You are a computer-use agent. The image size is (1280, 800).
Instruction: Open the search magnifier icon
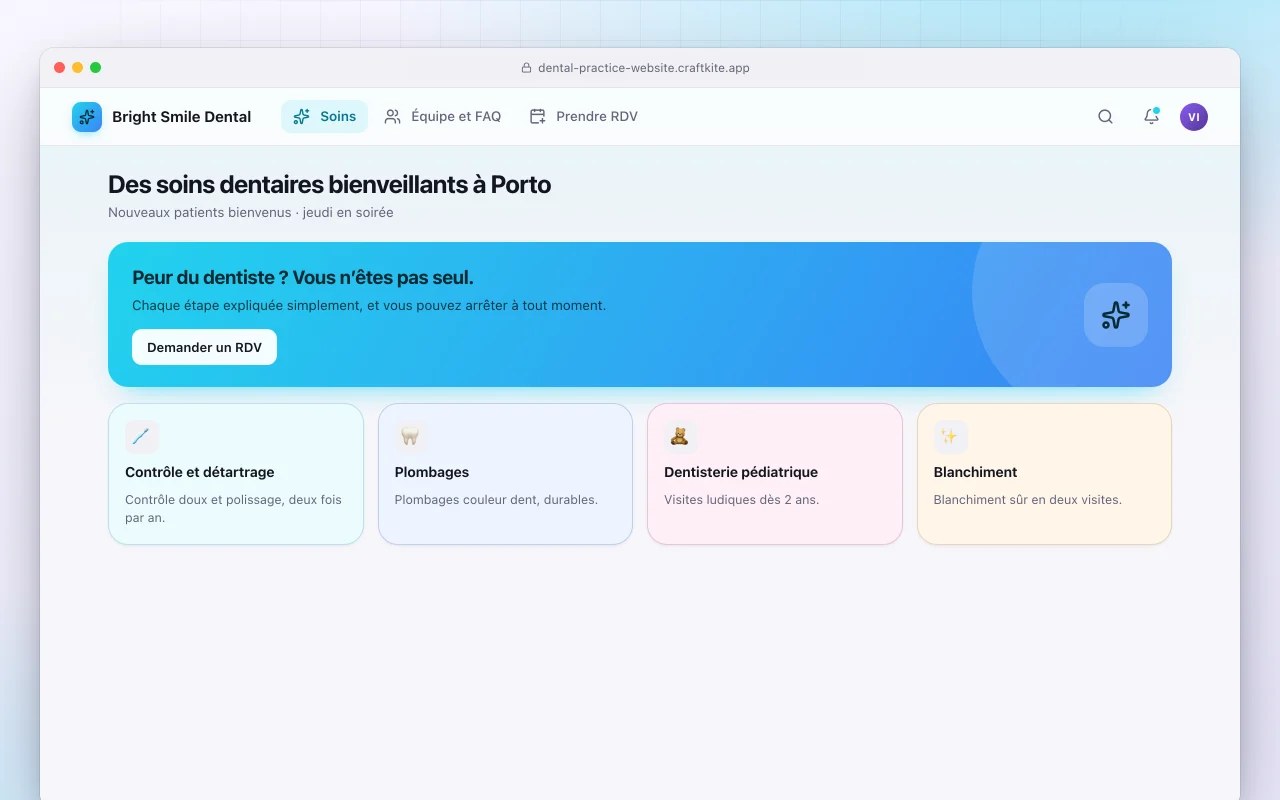[x=1105, y=117]
